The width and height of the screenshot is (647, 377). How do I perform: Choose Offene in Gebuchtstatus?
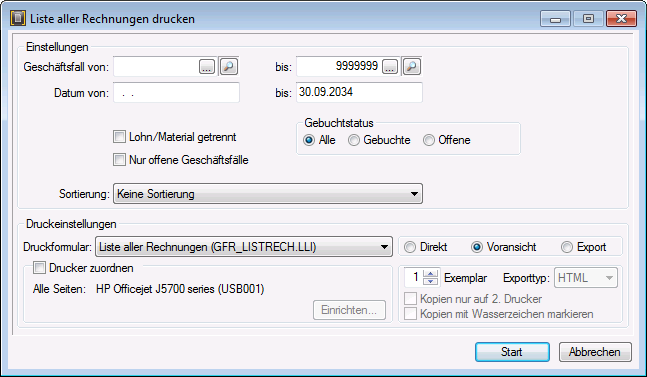(x=429, y=140)
